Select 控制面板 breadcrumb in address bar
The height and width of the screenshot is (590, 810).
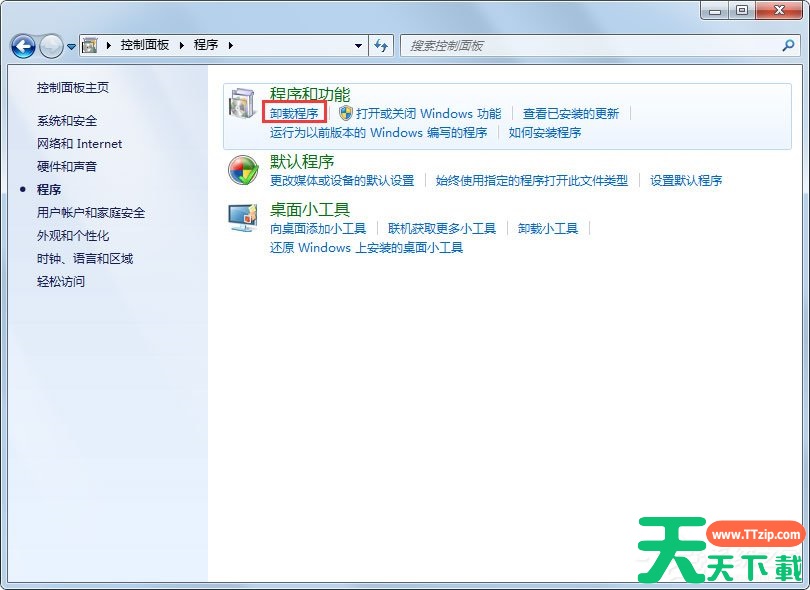click(145, 45)
